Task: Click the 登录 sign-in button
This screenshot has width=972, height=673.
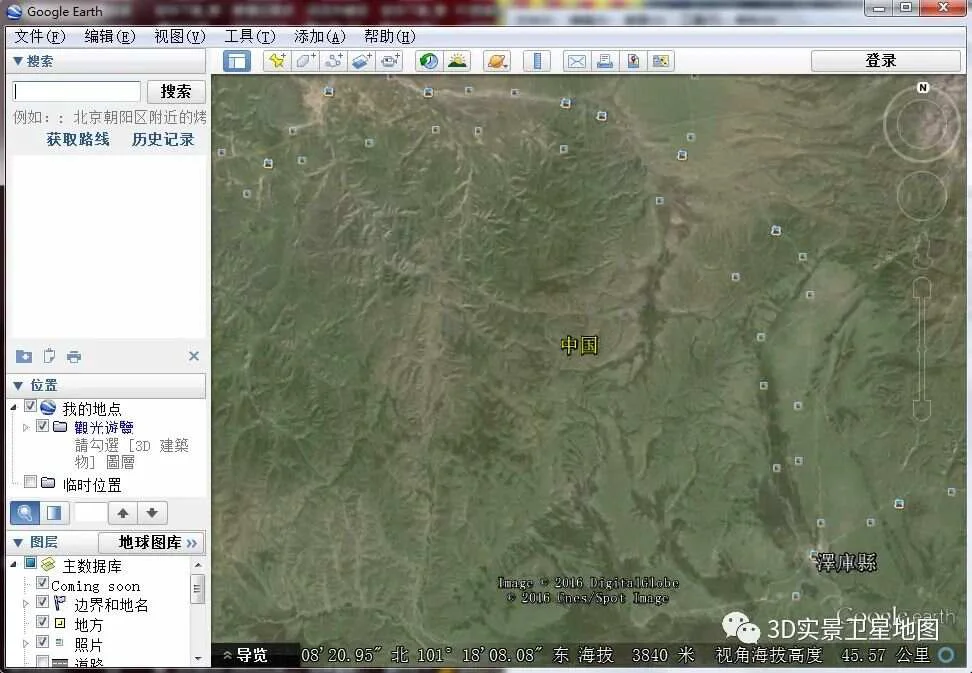Action: (x=886, y=61)
